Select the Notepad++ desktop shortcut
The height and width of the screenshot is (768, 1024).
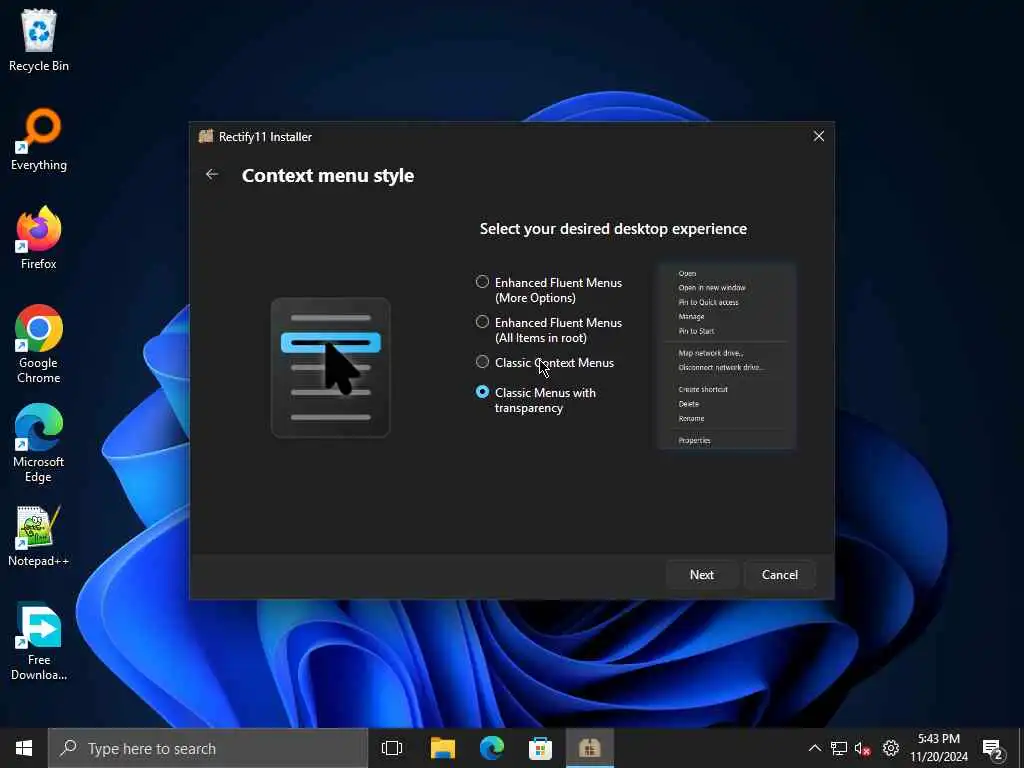[39, 536]
